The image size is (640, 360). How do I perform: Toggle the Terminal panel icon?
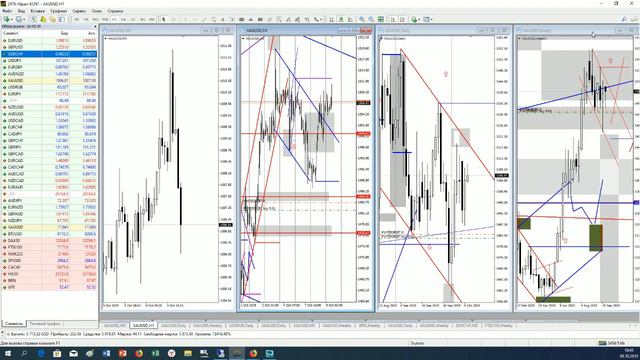(62, 19)
